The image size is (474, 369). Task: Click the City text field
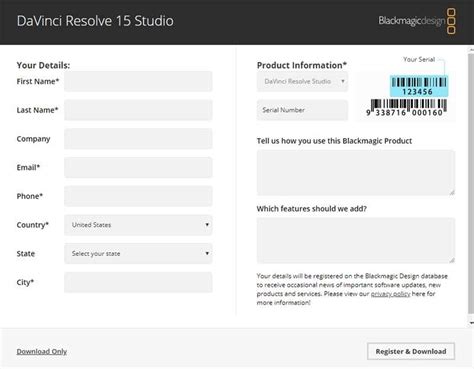pyautogui.click(x=138, y=282)
